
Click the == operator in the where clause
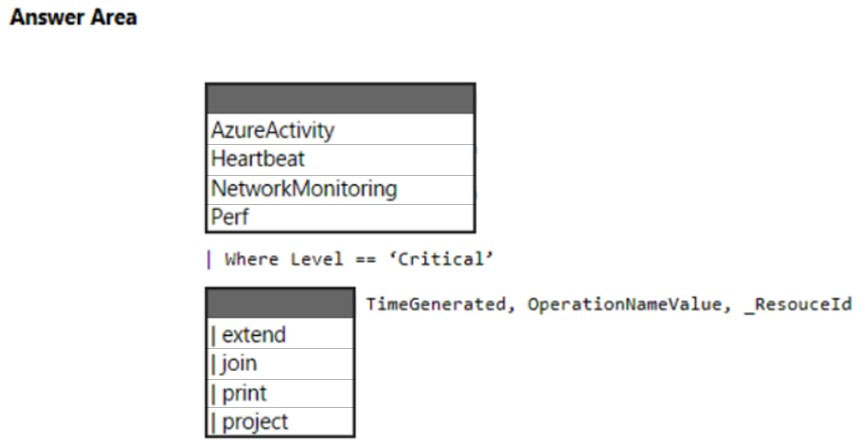pyautogui.click(x=366, y=259)
